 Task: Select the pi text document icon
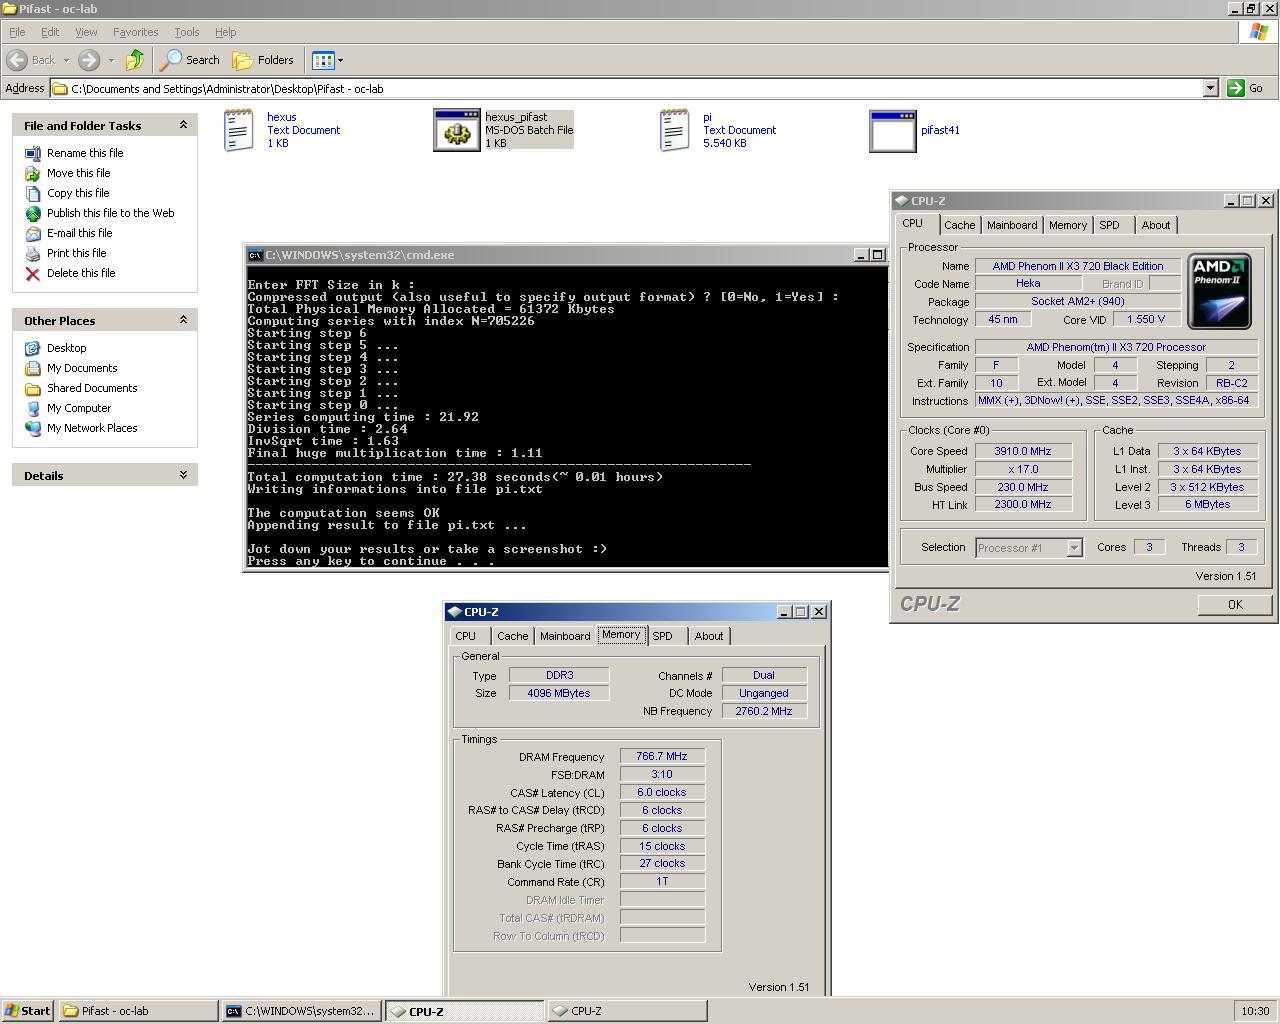tap(675, 130)
